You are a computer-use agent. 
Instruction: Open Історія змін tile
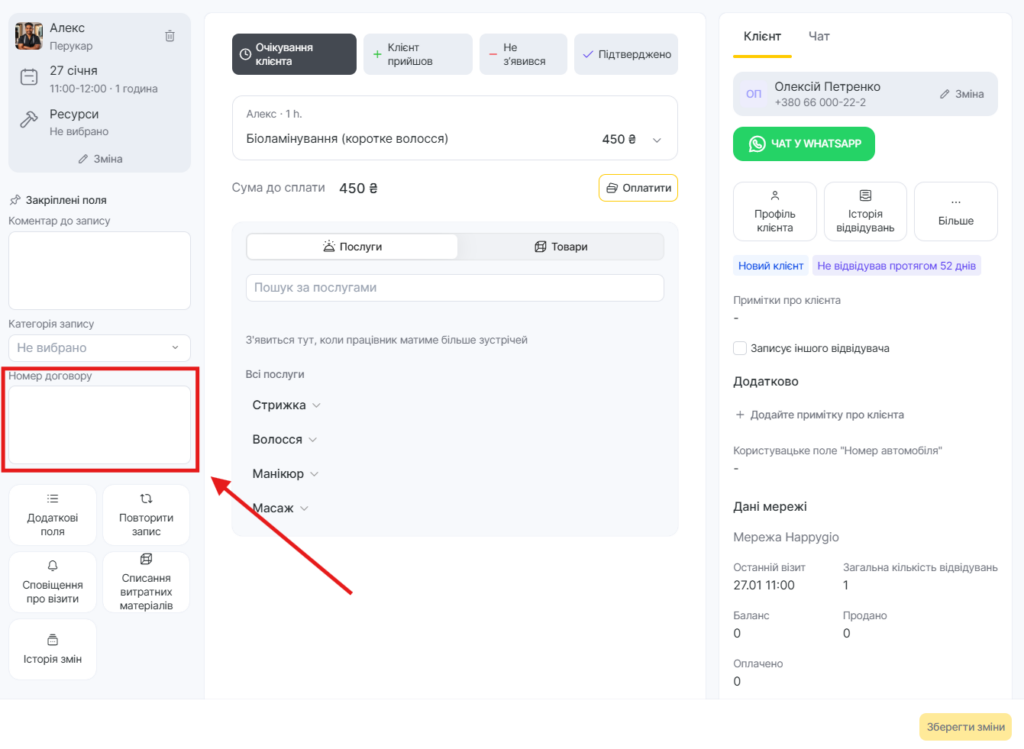click(53, 649)
